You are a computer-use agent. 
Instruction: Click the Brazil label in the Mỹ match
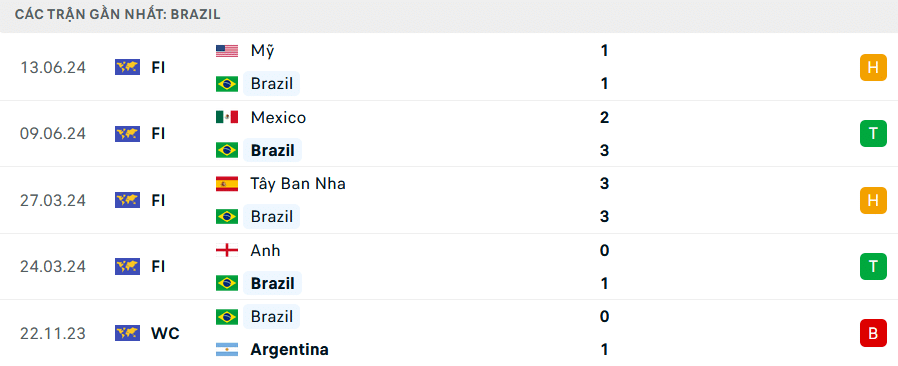pos(271,84)
